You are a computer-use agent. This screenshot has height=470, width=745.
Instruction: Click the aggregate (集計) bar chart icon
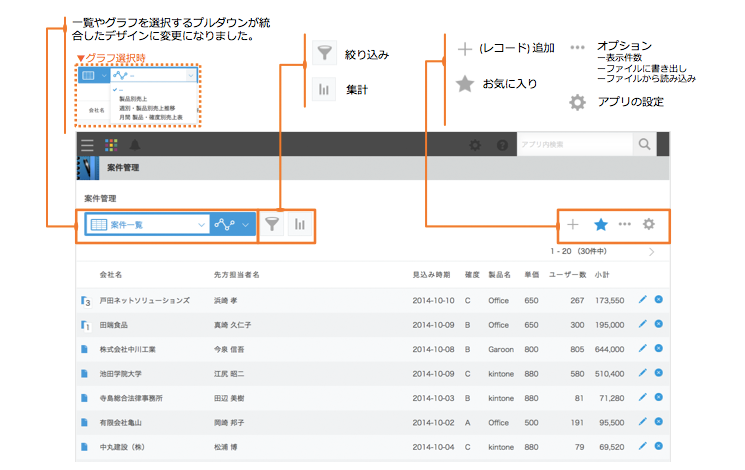(298, 225)
